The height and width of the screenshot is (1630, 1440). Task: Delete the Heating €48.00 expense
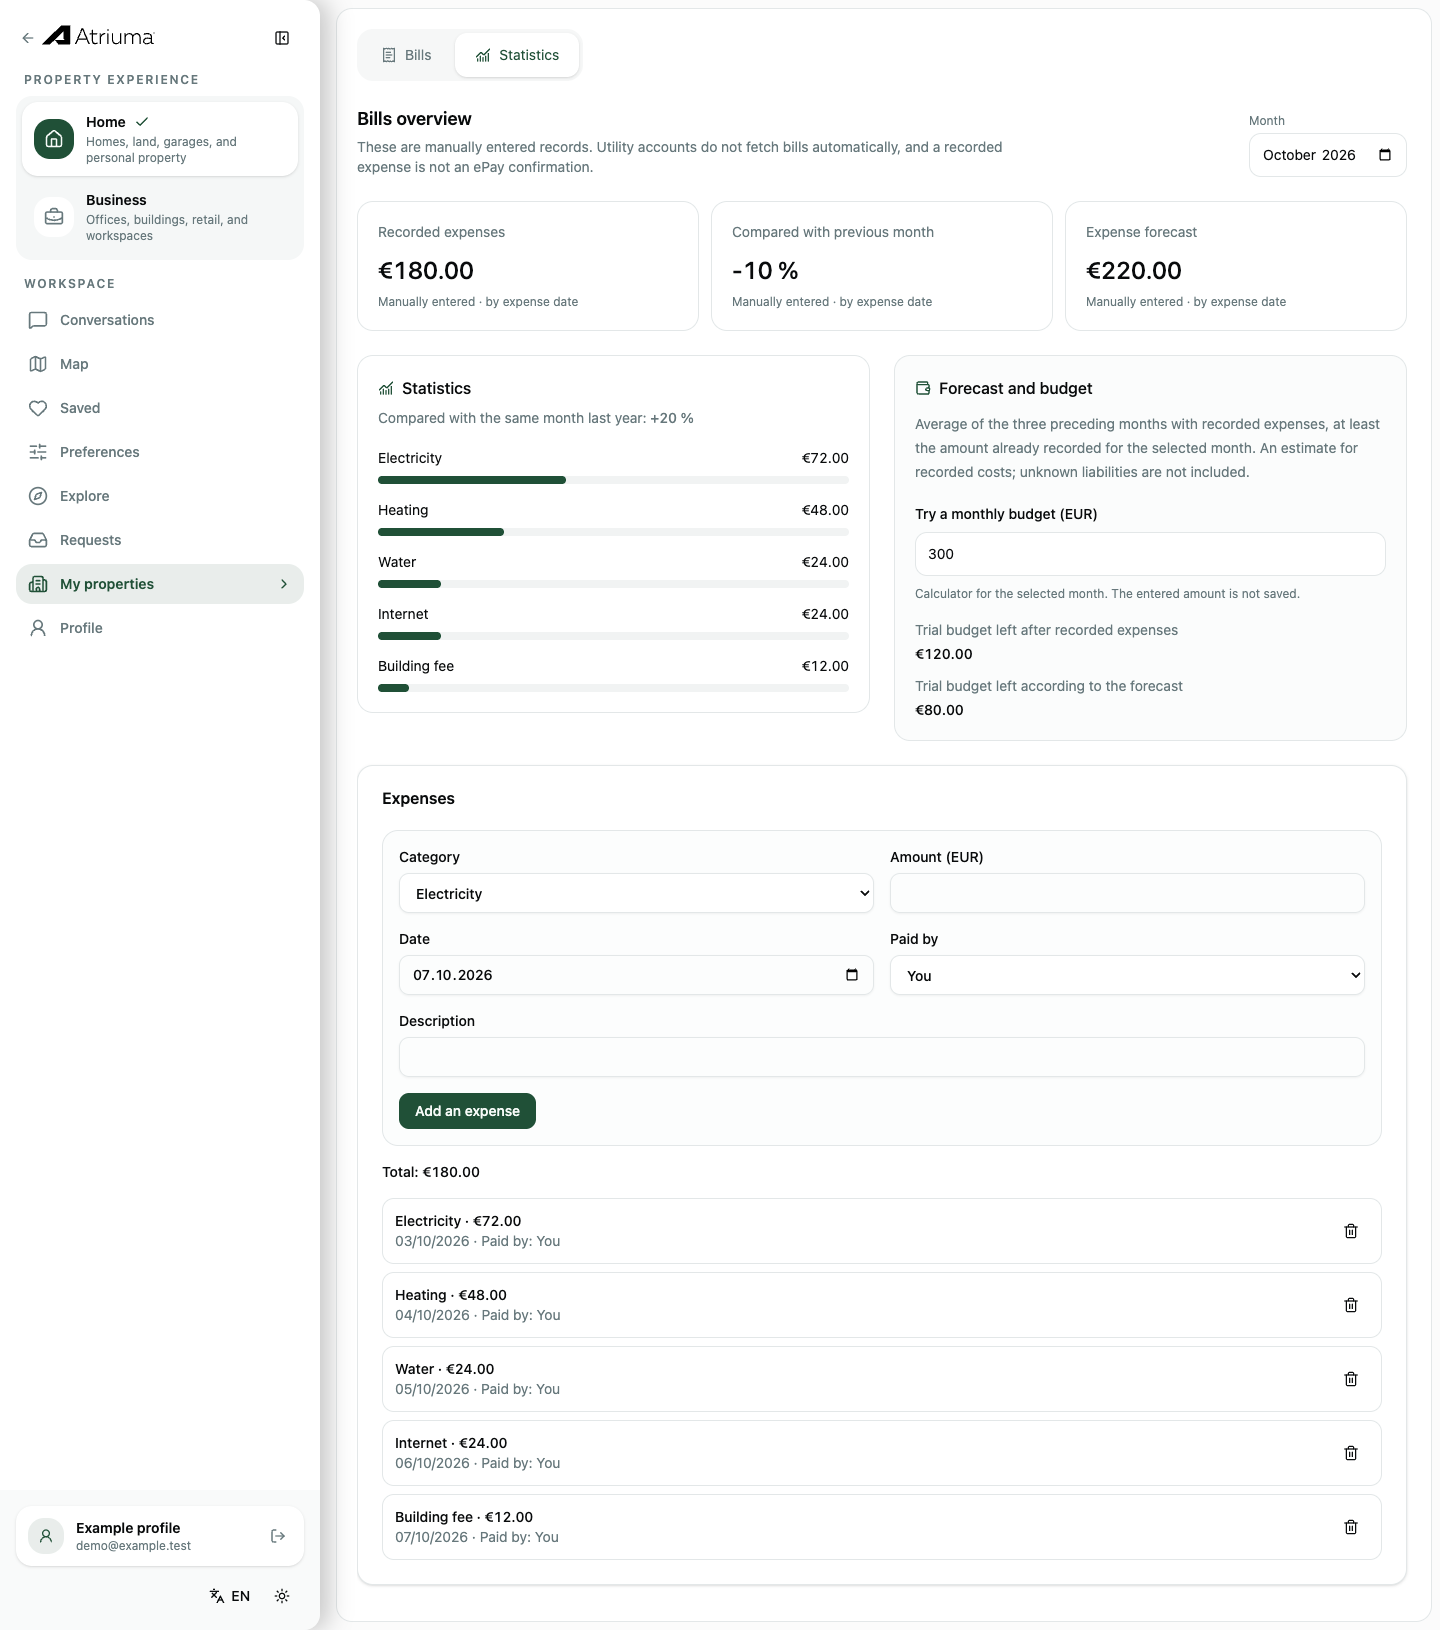coord(1351,1305)
